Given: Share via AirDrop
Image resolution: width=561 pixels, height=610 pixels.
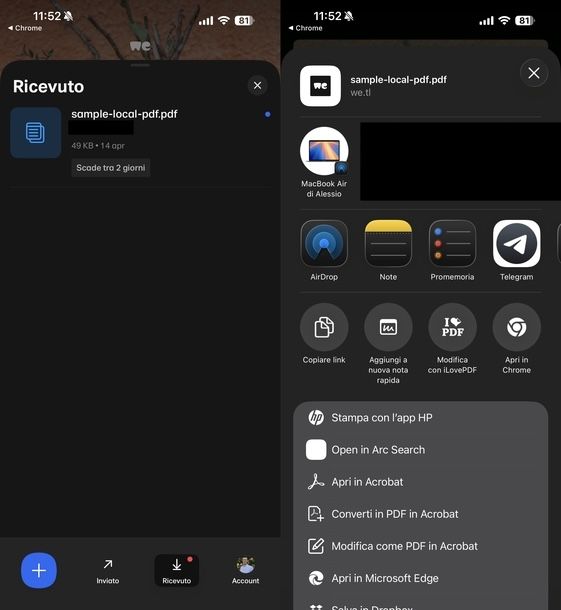Looking at the screenshot, I should tap(324, 251).
